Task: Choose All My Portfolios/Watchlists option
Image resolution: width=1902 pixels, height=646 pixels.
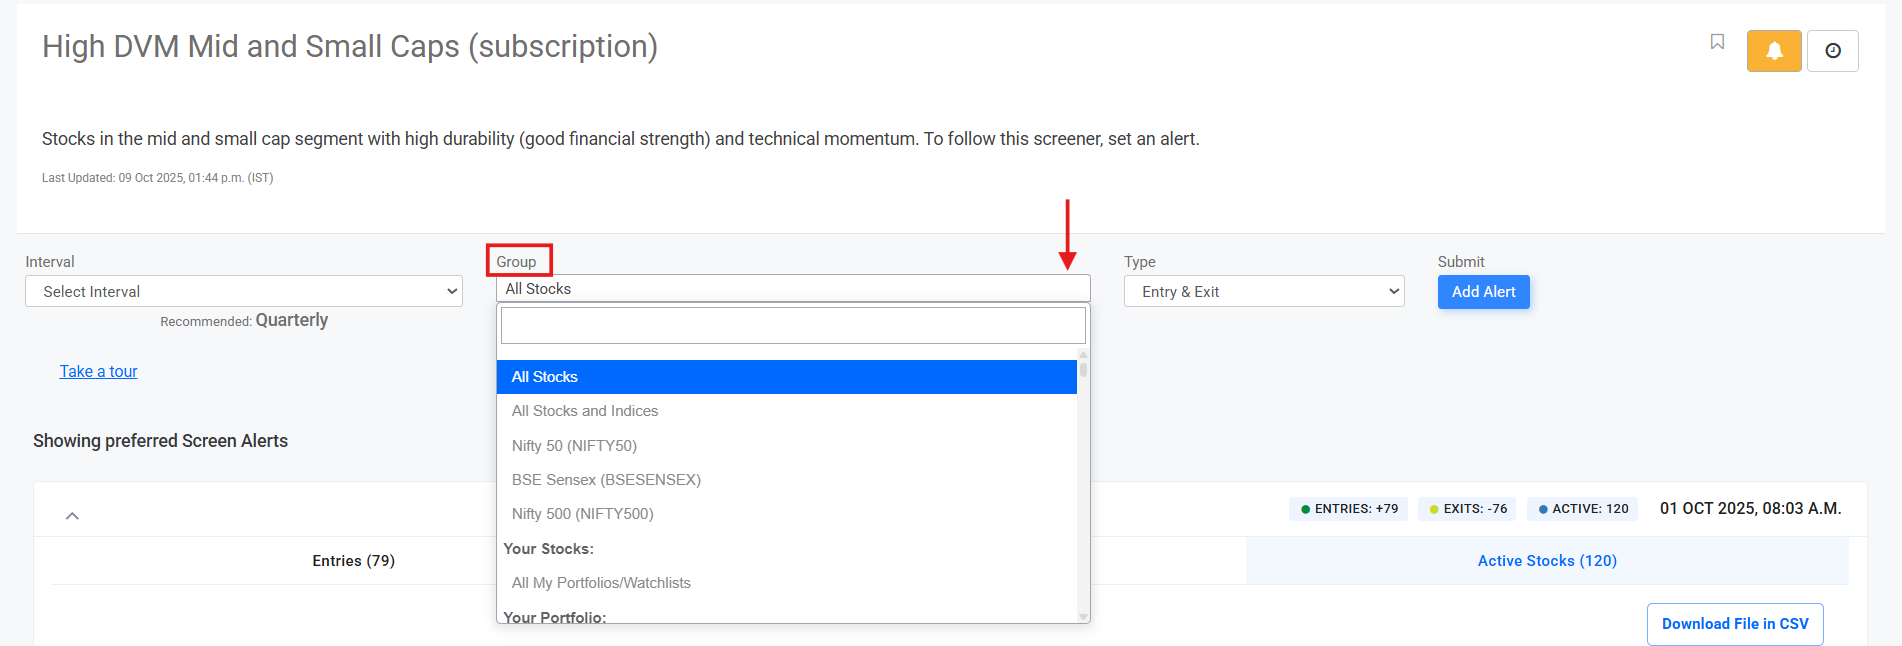Action: (601, 583)
